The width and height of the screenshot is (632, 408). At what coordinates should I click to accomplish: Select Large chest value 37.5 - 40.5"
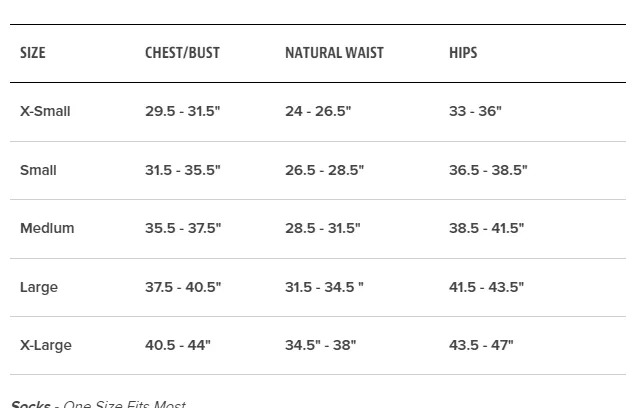pos(183,287)
